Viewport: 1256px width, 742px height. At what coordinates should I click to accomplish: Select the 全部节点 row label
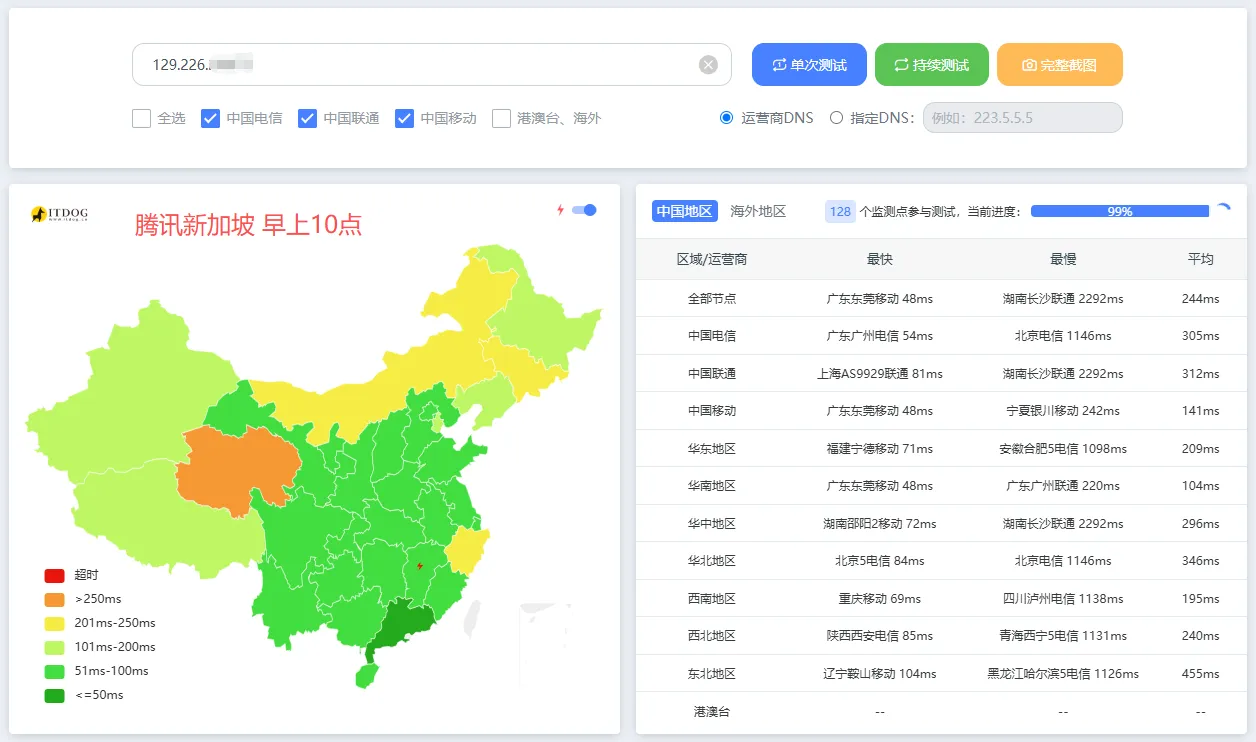tap(712, 298)
